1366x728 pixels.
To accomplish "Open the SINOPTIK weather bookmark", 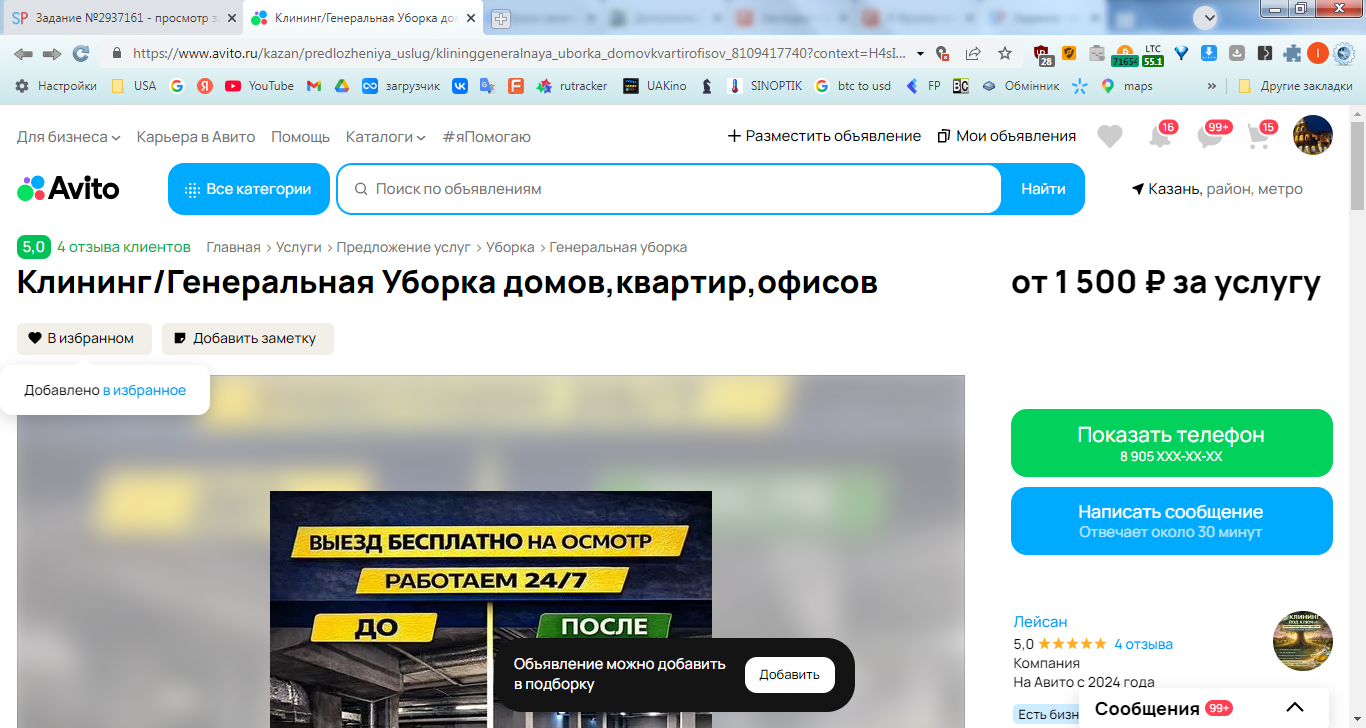I will (764, 86).
